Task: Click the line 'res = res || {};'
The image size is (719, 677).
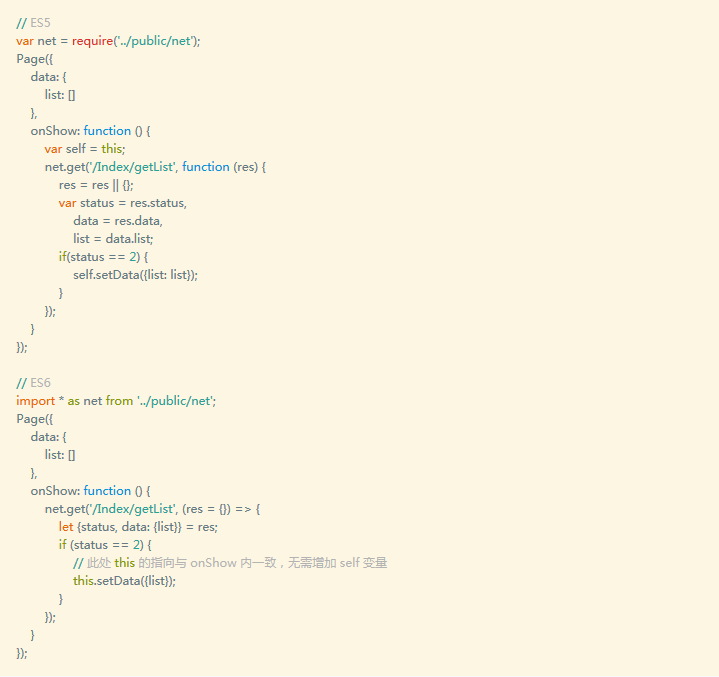Action: coord(96,185)
